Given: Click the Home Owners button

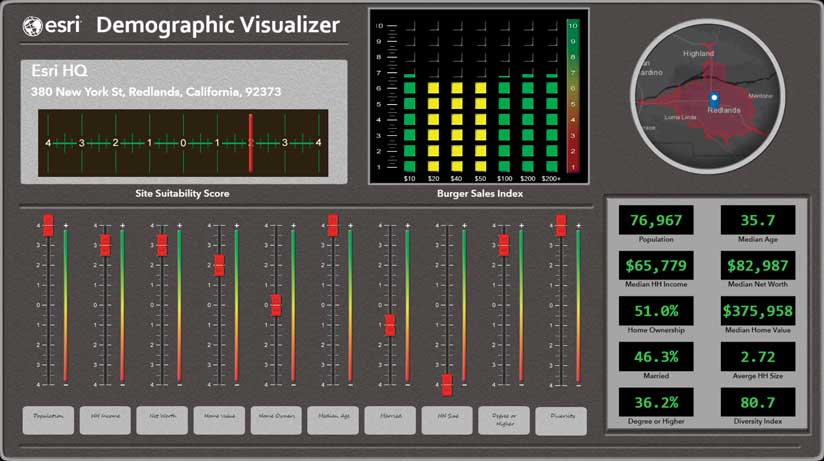Looking at the screenshot, I should (x=276, y=420).
